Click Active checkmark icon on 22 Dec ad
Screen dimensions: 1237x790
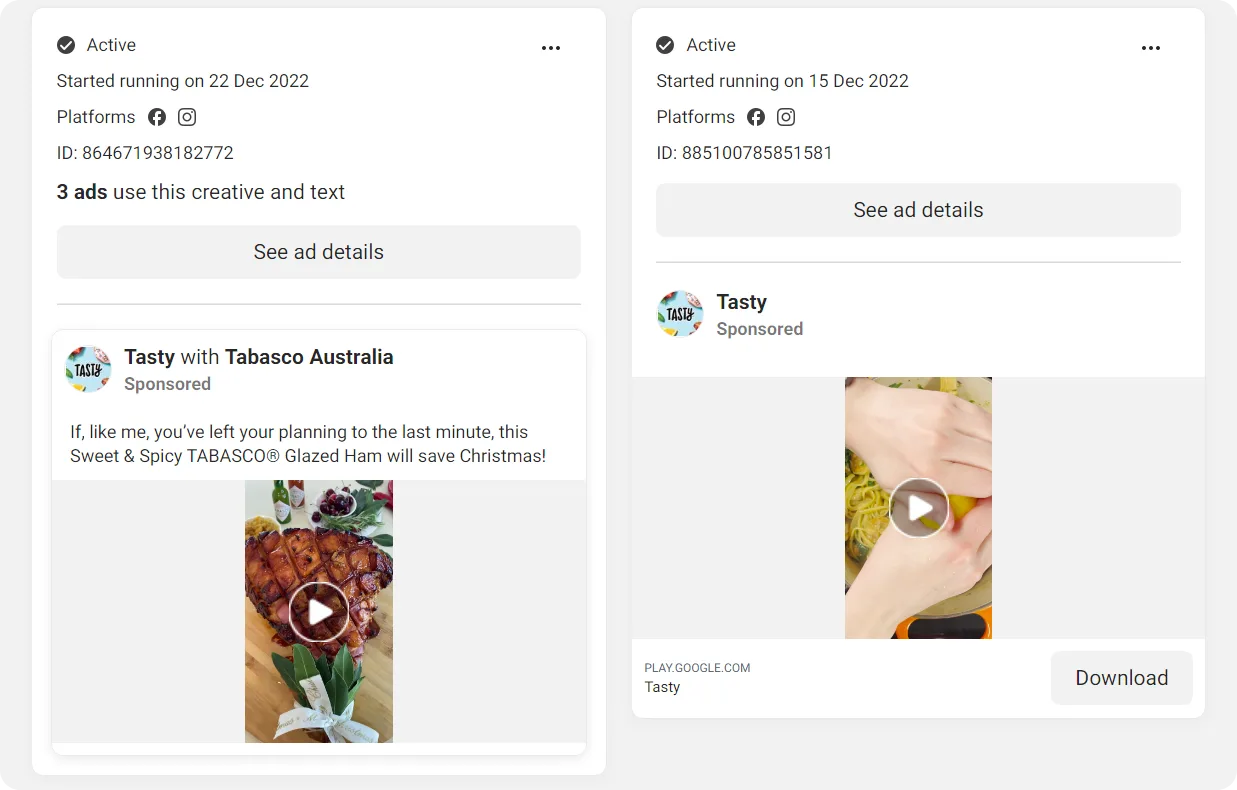66,45
